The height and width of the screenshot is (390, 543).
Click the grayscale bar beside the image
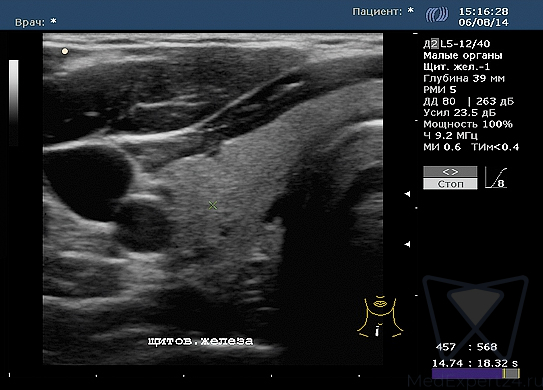[x=14, y=103]
